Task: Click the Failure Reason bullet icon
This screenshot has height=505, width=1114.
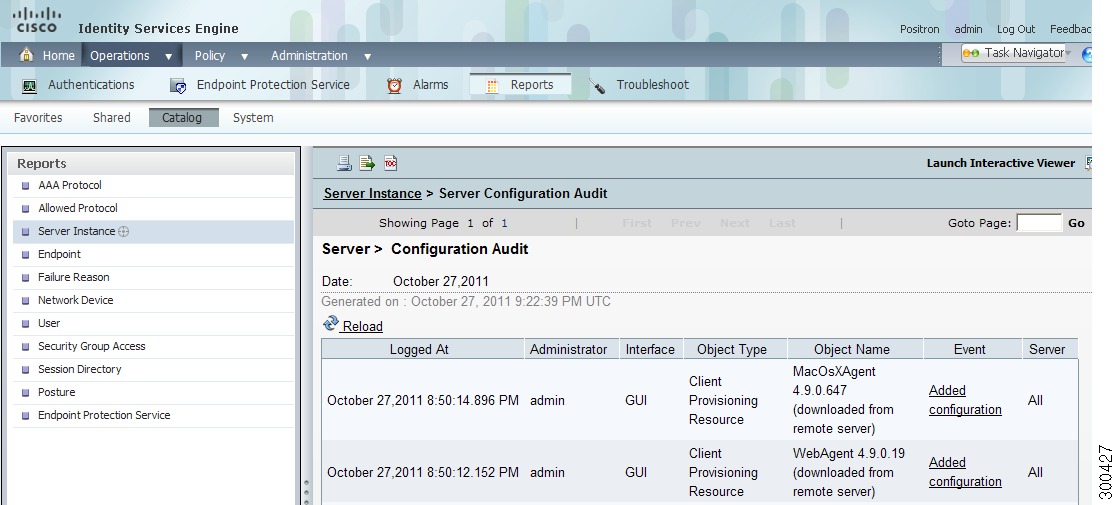Action: click(26, 278)
